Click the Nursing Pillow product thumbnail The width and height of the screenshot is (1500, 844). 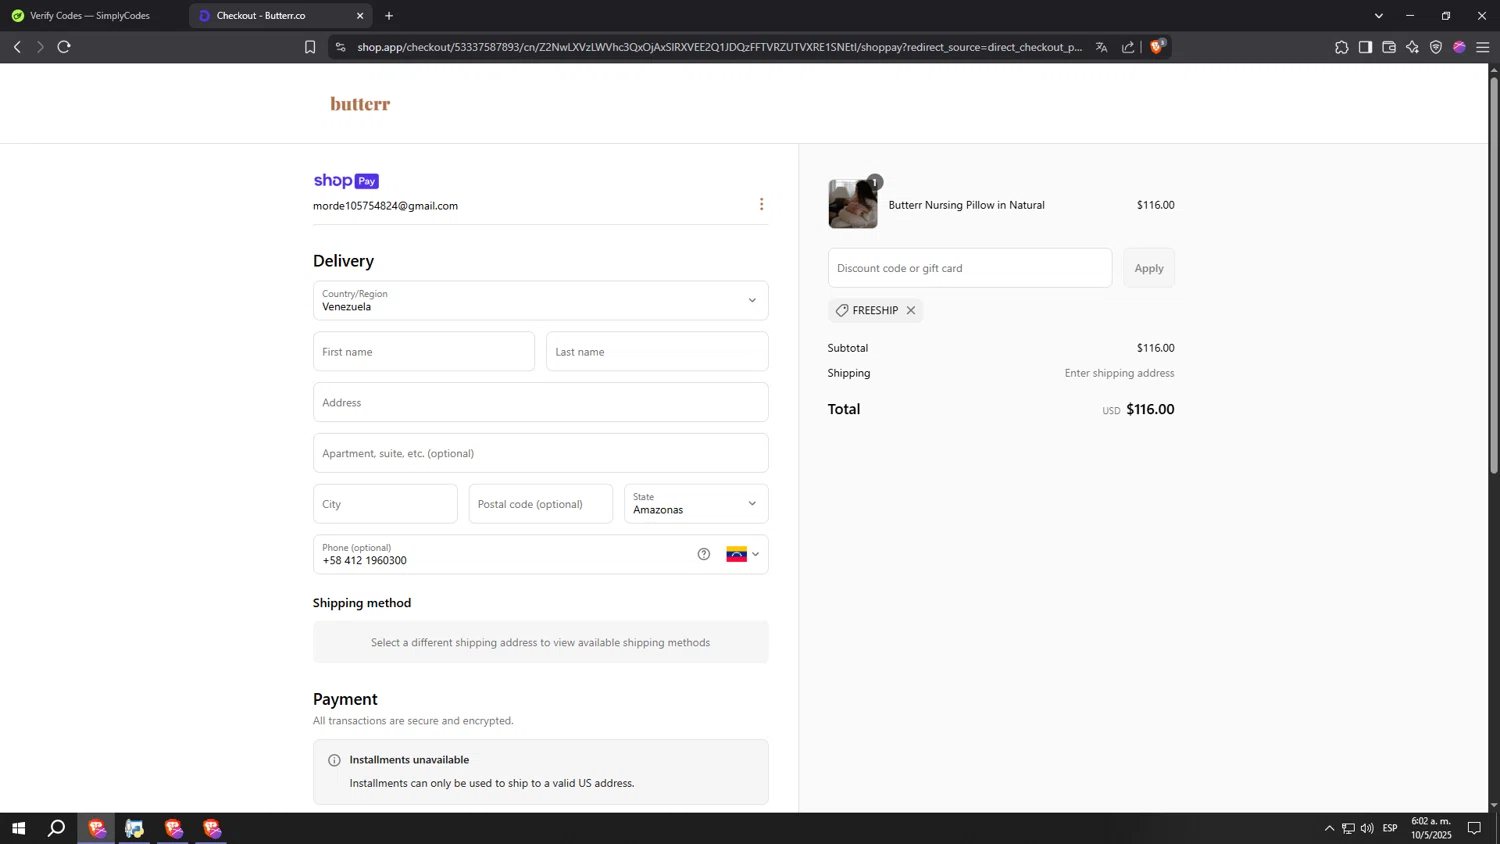pos(853,204)
